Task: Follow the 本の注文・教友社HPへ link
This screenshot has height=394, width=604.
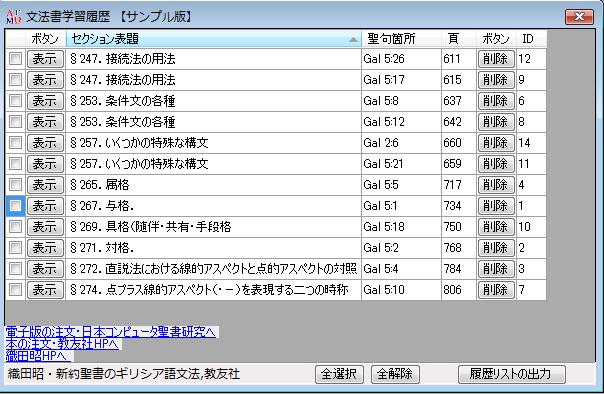Action: (62, 344)
